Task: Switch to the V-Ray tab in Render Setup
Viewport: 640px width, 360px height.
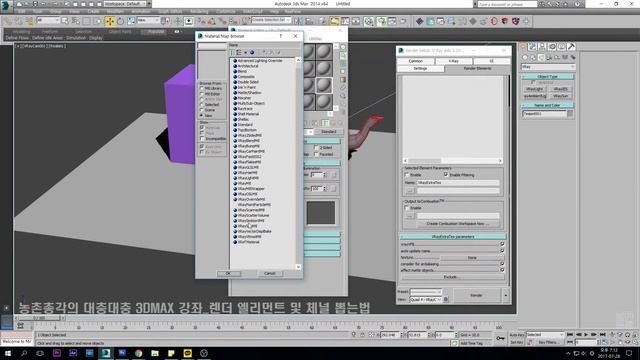Action: click(x=453, y=61)
